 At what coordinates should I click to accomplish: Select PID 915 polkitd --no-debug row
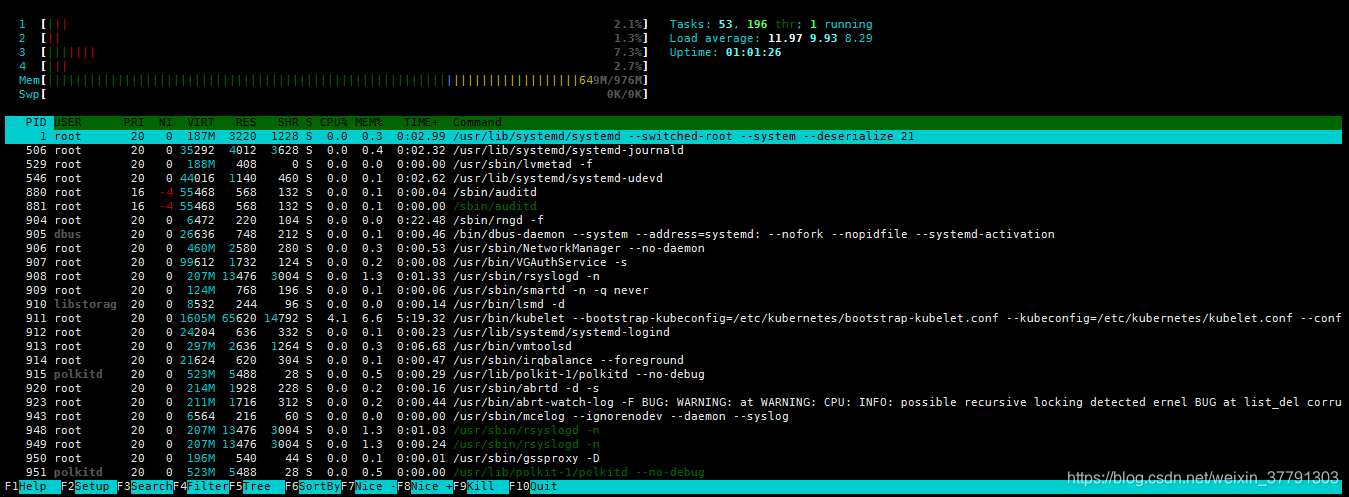[x=674, y=374]
